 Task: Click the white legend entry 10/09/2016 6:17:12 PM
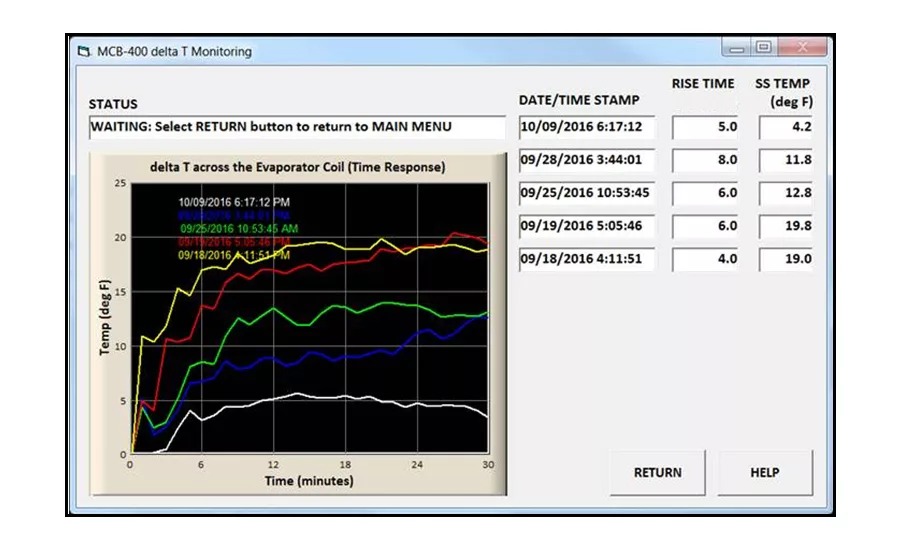click(234, 202)
